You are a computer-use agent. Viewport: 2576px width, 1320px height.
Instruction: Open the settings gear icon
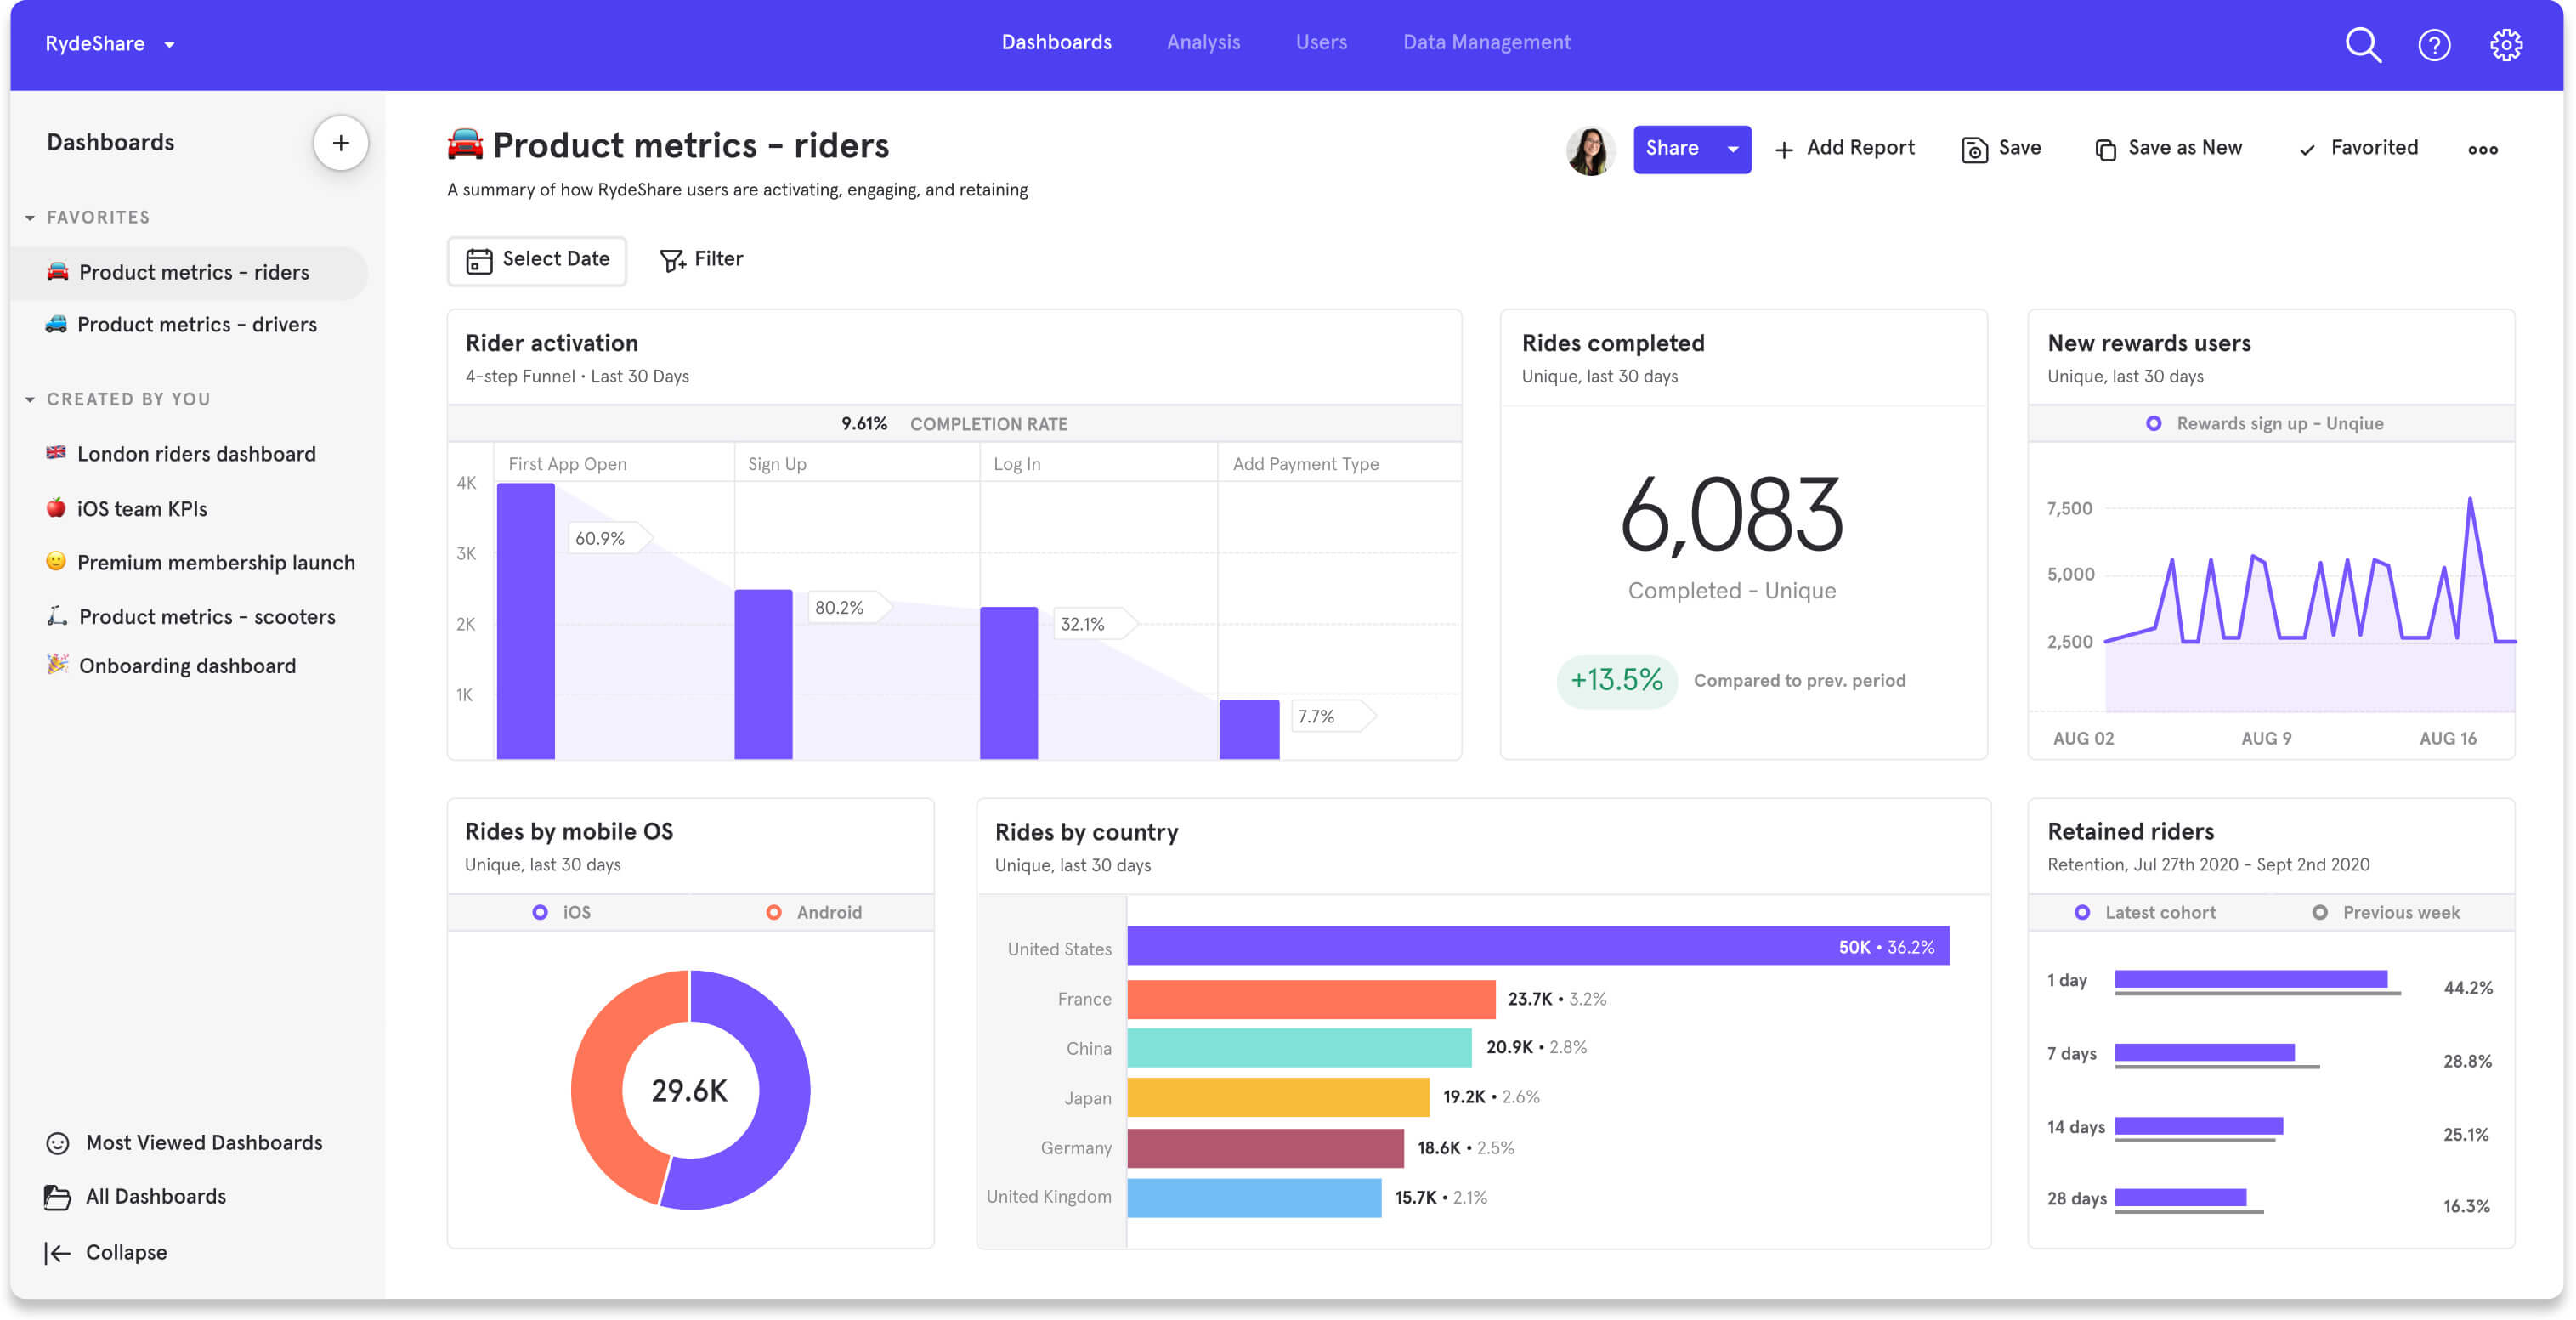pos(2507,44)
